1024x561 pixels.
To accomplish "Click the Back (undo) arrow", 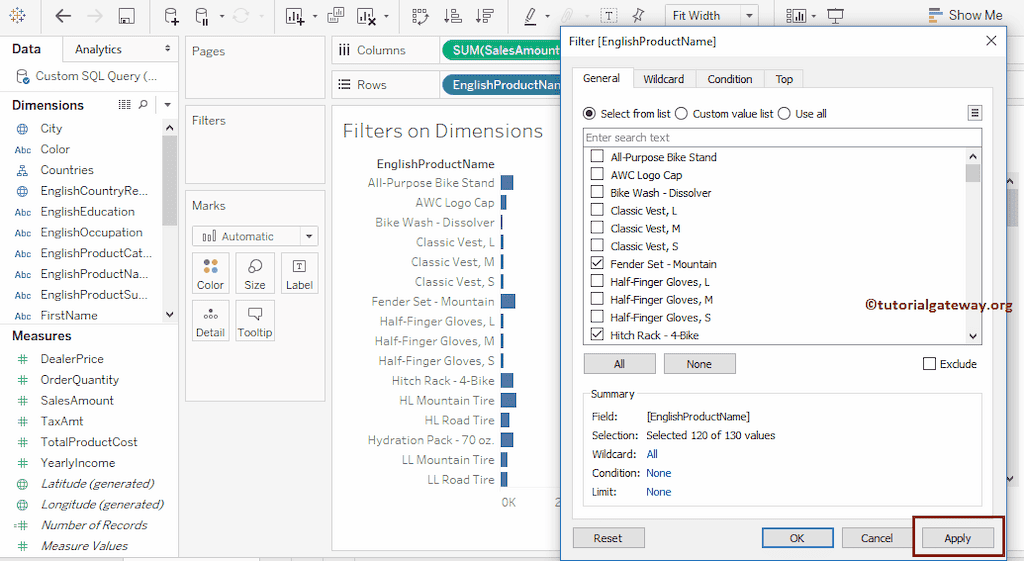I will (63, 16).
